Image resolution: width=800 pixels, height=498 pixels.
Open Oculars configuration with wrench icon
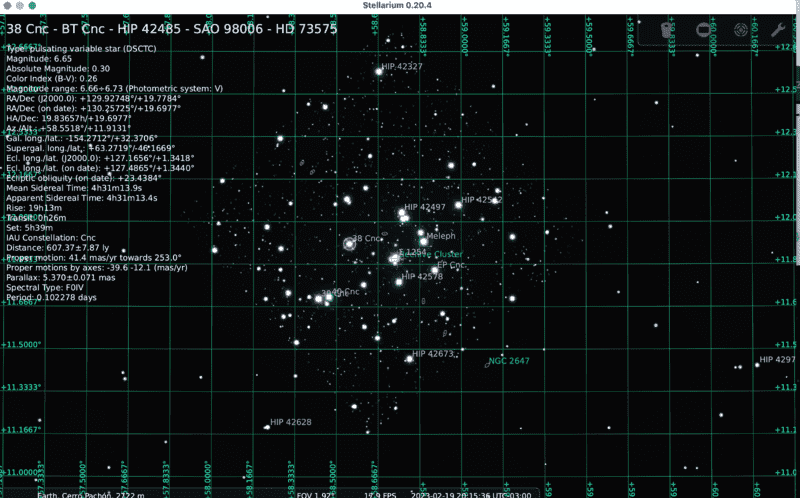[777, 31]
